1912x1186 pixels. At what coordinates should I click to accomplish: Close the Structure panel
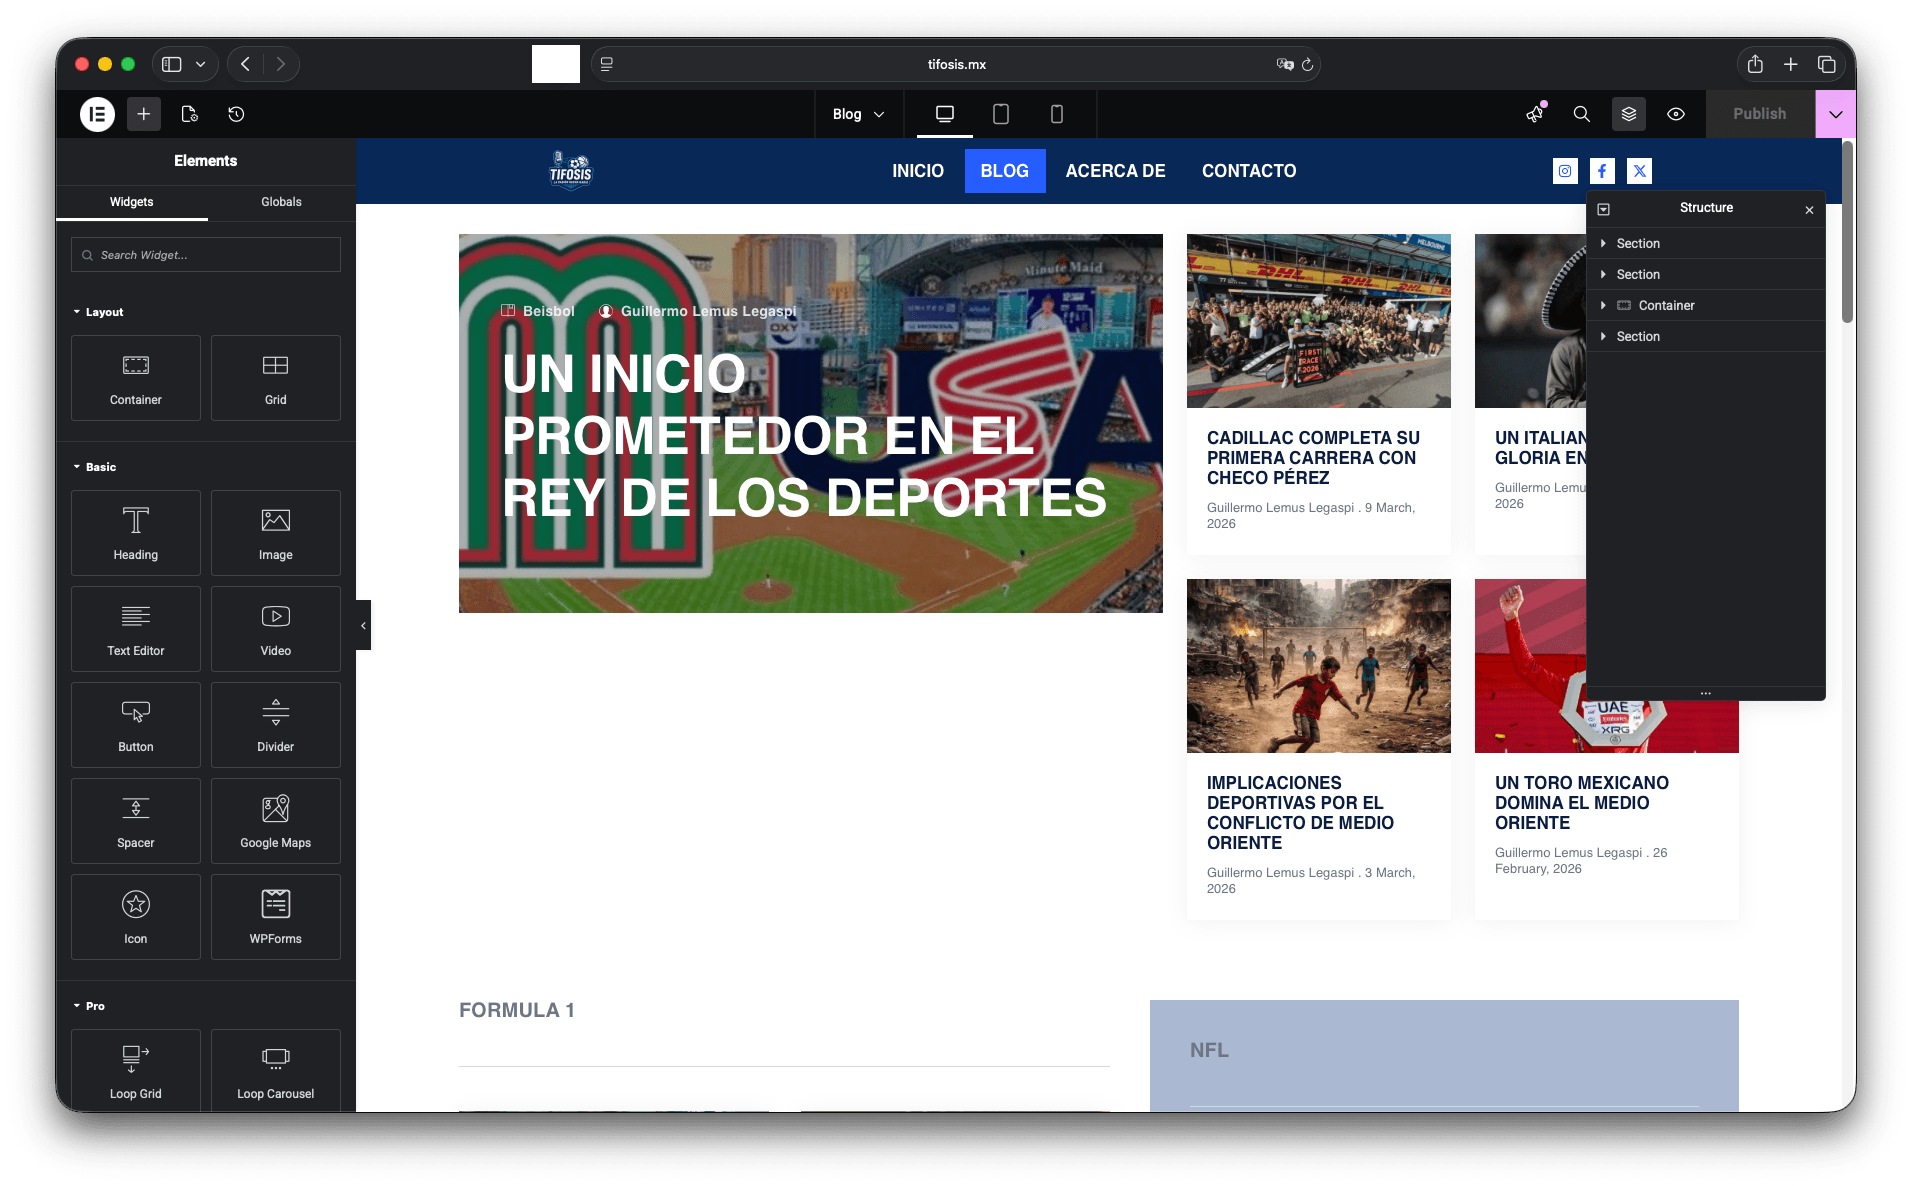[x=1809, y=210]
